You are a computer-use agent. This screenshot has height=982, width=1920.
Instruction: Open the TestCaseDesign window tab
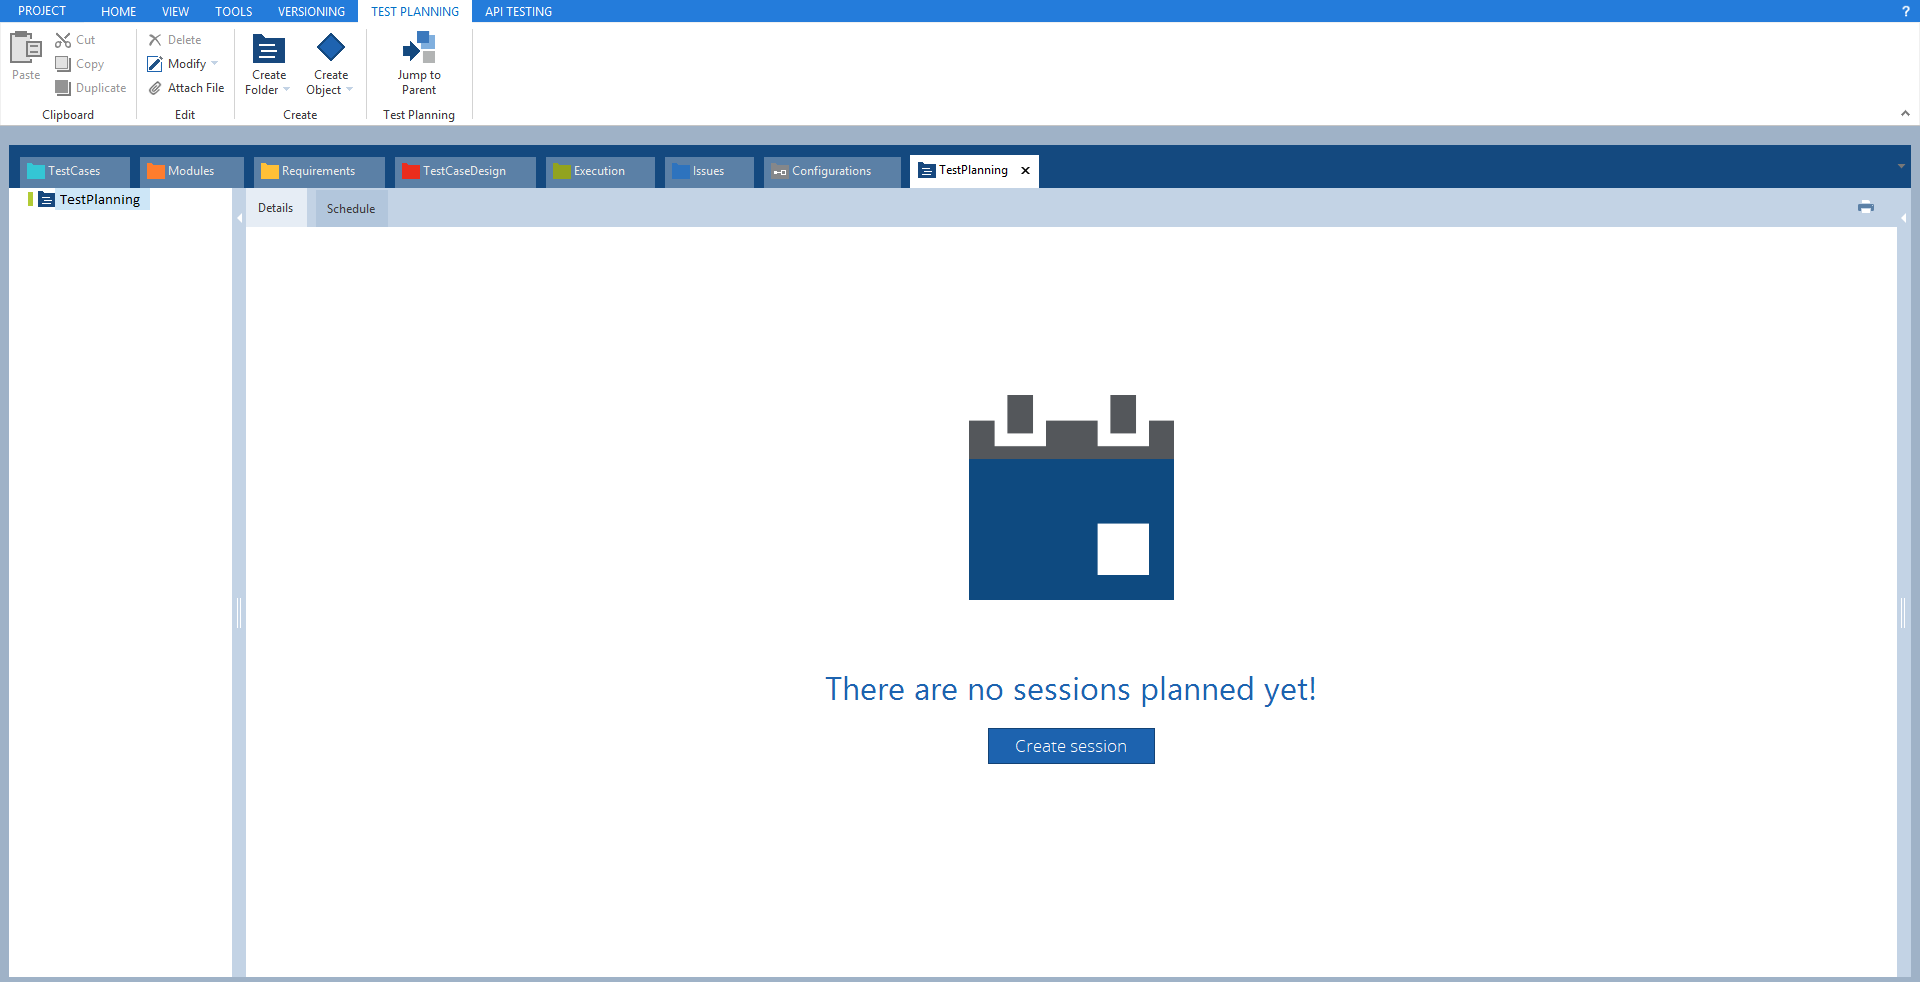point(465,171)
